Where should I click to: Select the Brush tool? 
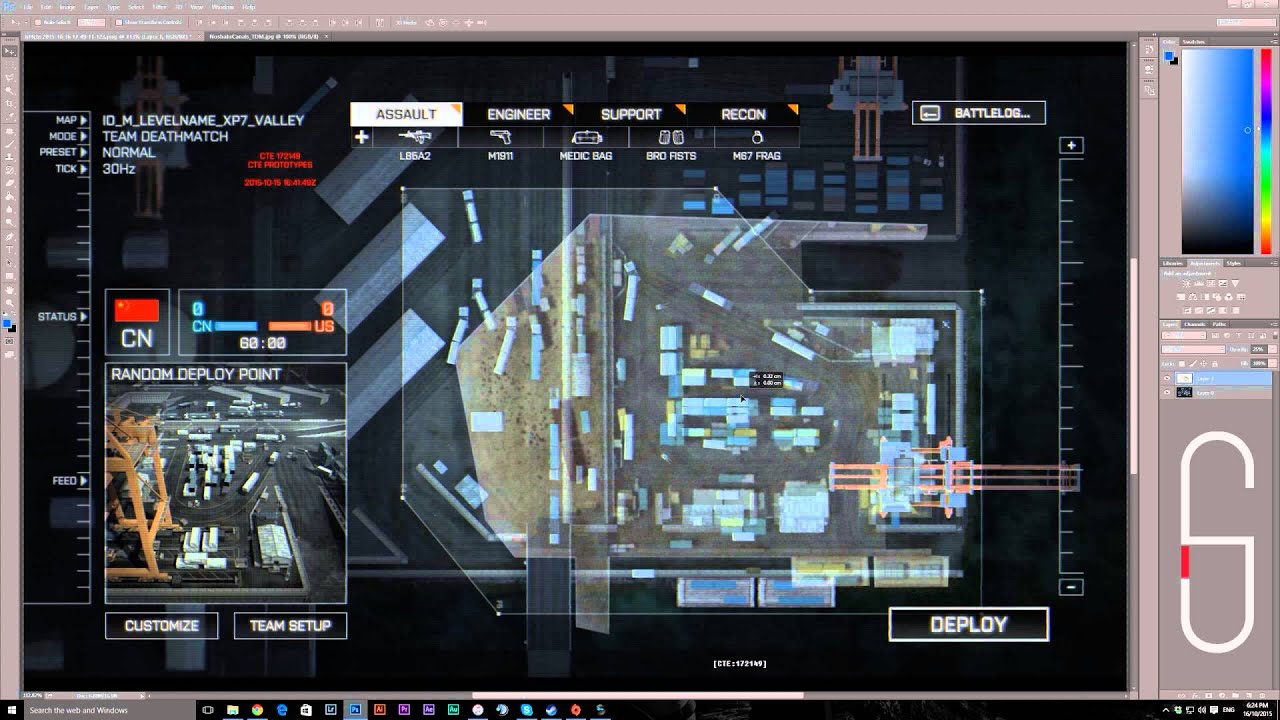coord(9,143)
